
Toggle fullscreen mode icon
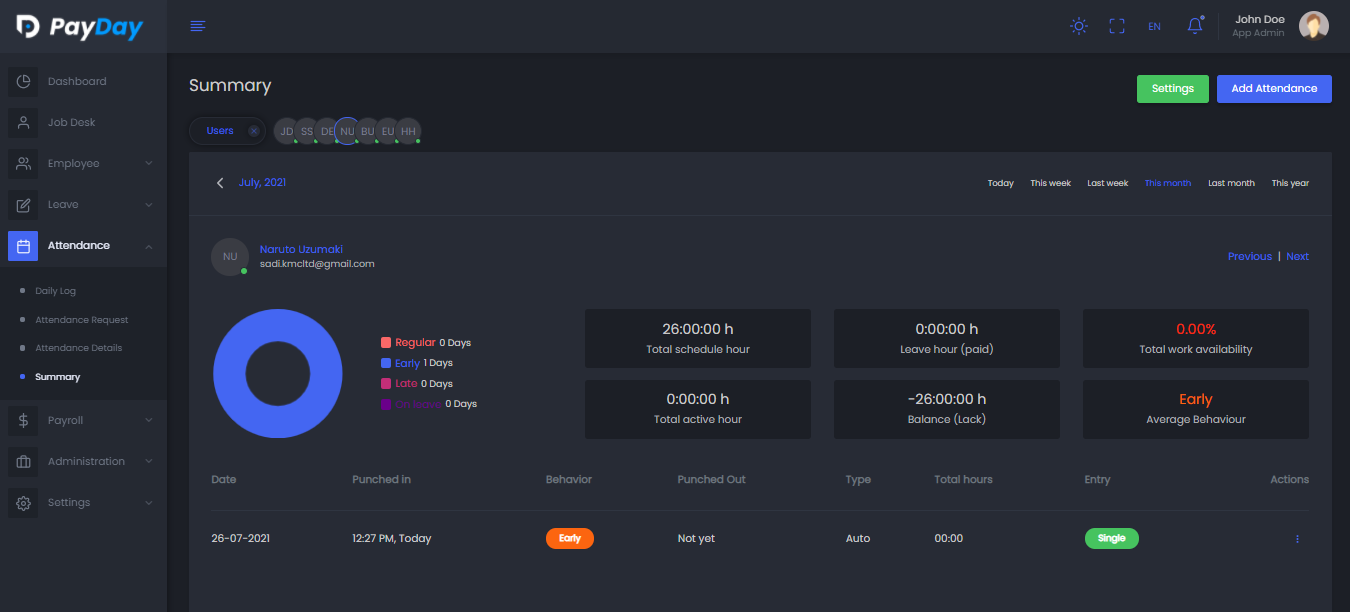tap(1117, 26)
